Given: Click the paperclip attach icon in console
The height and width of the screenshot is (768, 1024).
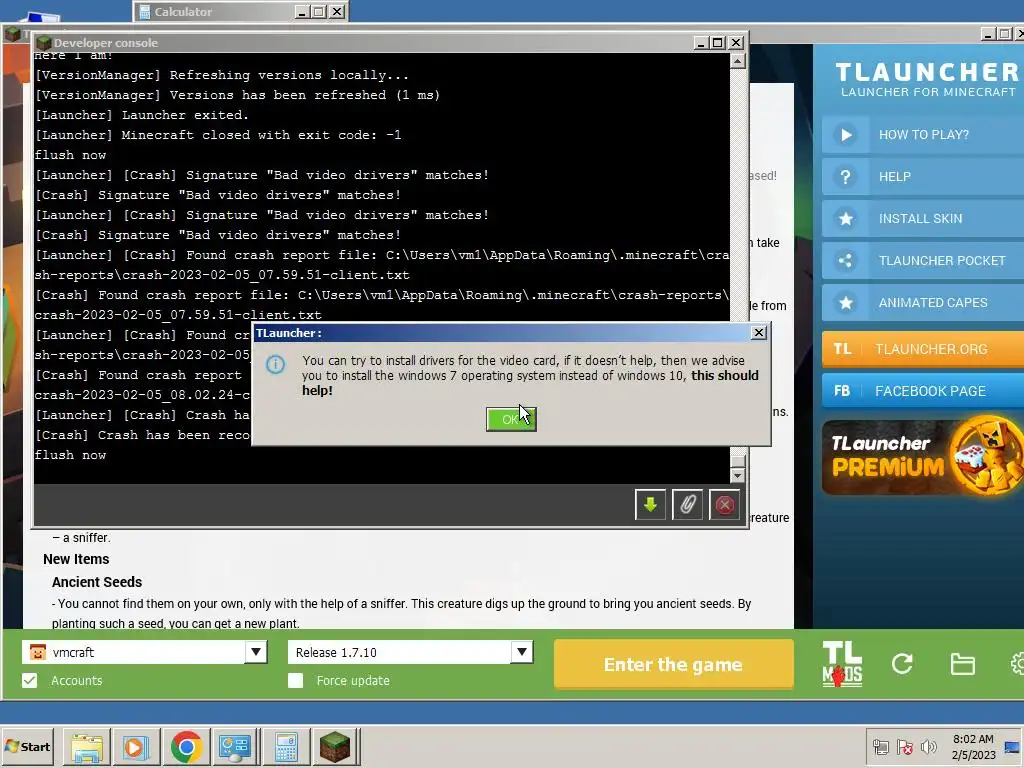Looking at the screenshot, I should (x=687, y=505).
